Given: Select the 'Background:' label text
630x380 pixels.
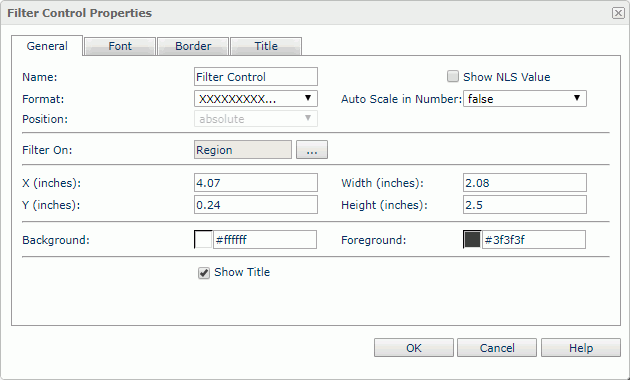Looking at the screenshot, I should point(56,240).
